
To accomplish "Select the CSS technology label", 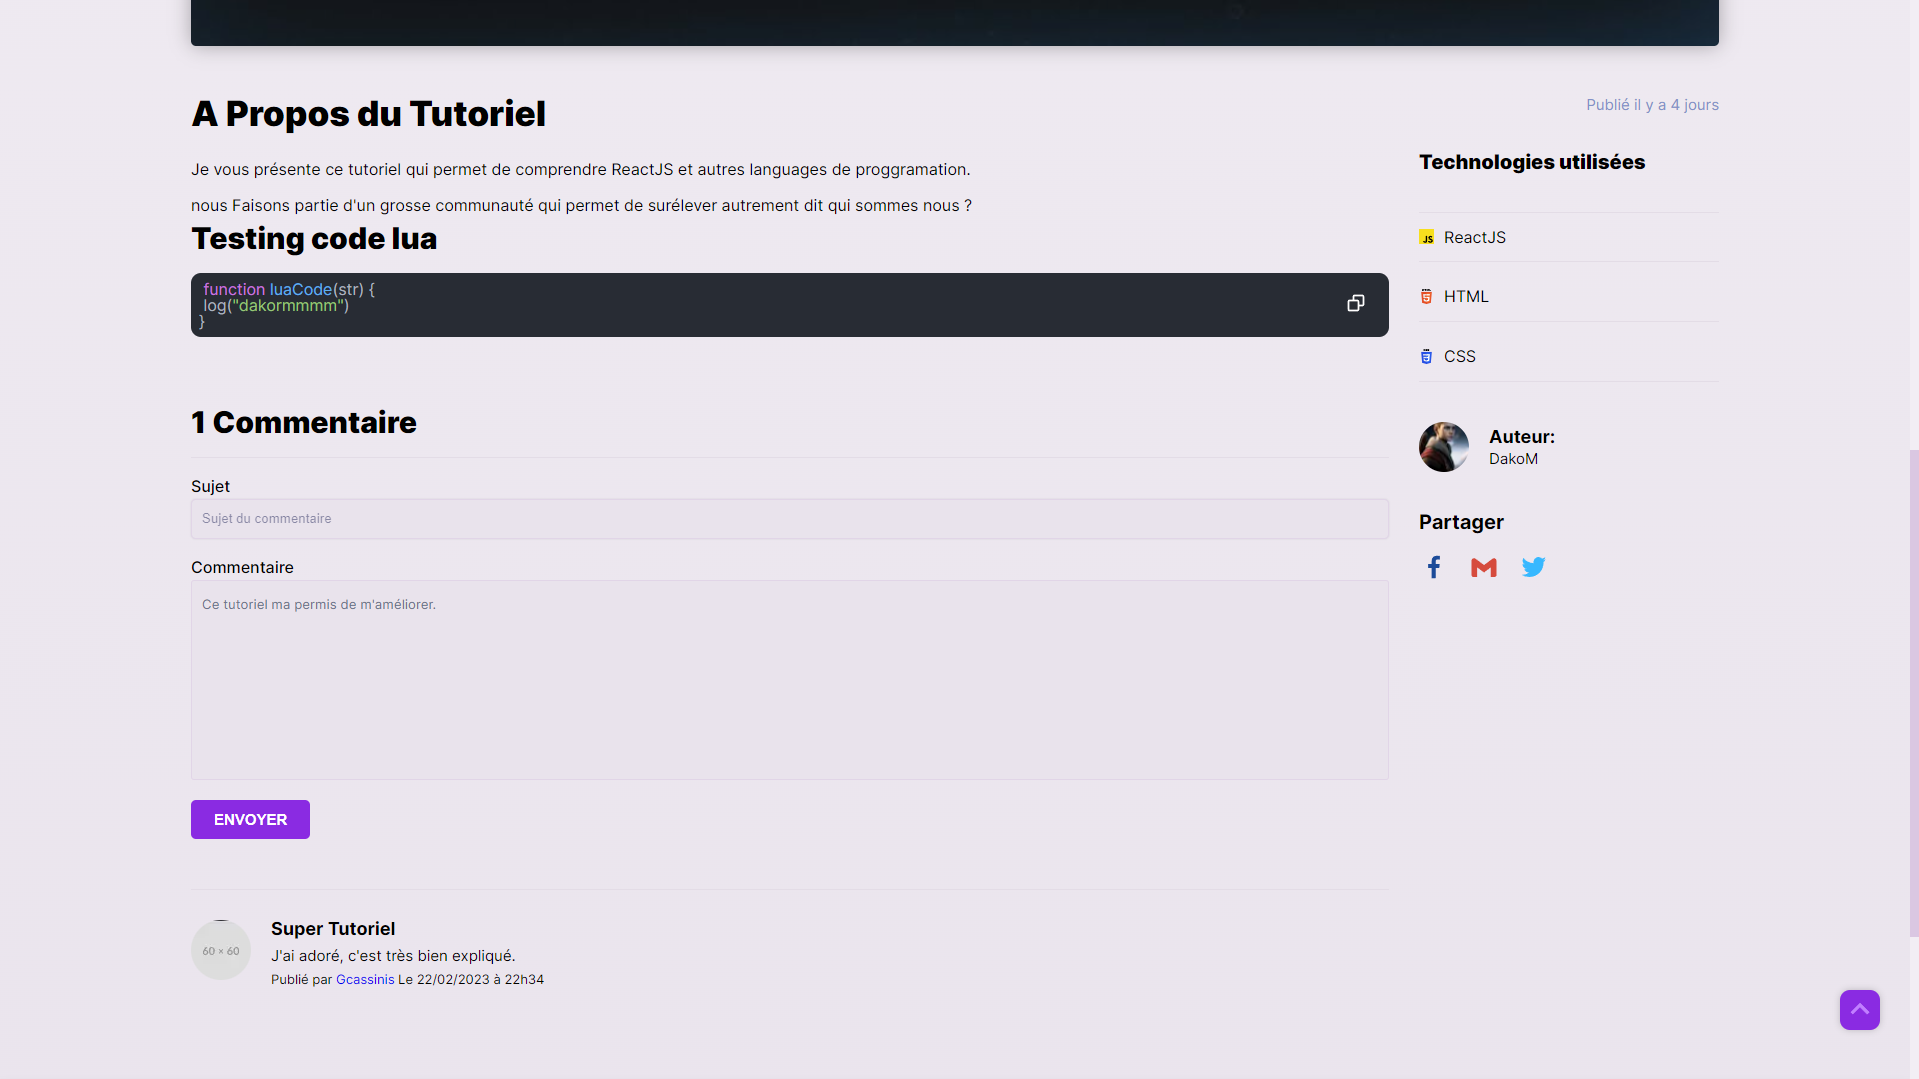I will 1460,357.
